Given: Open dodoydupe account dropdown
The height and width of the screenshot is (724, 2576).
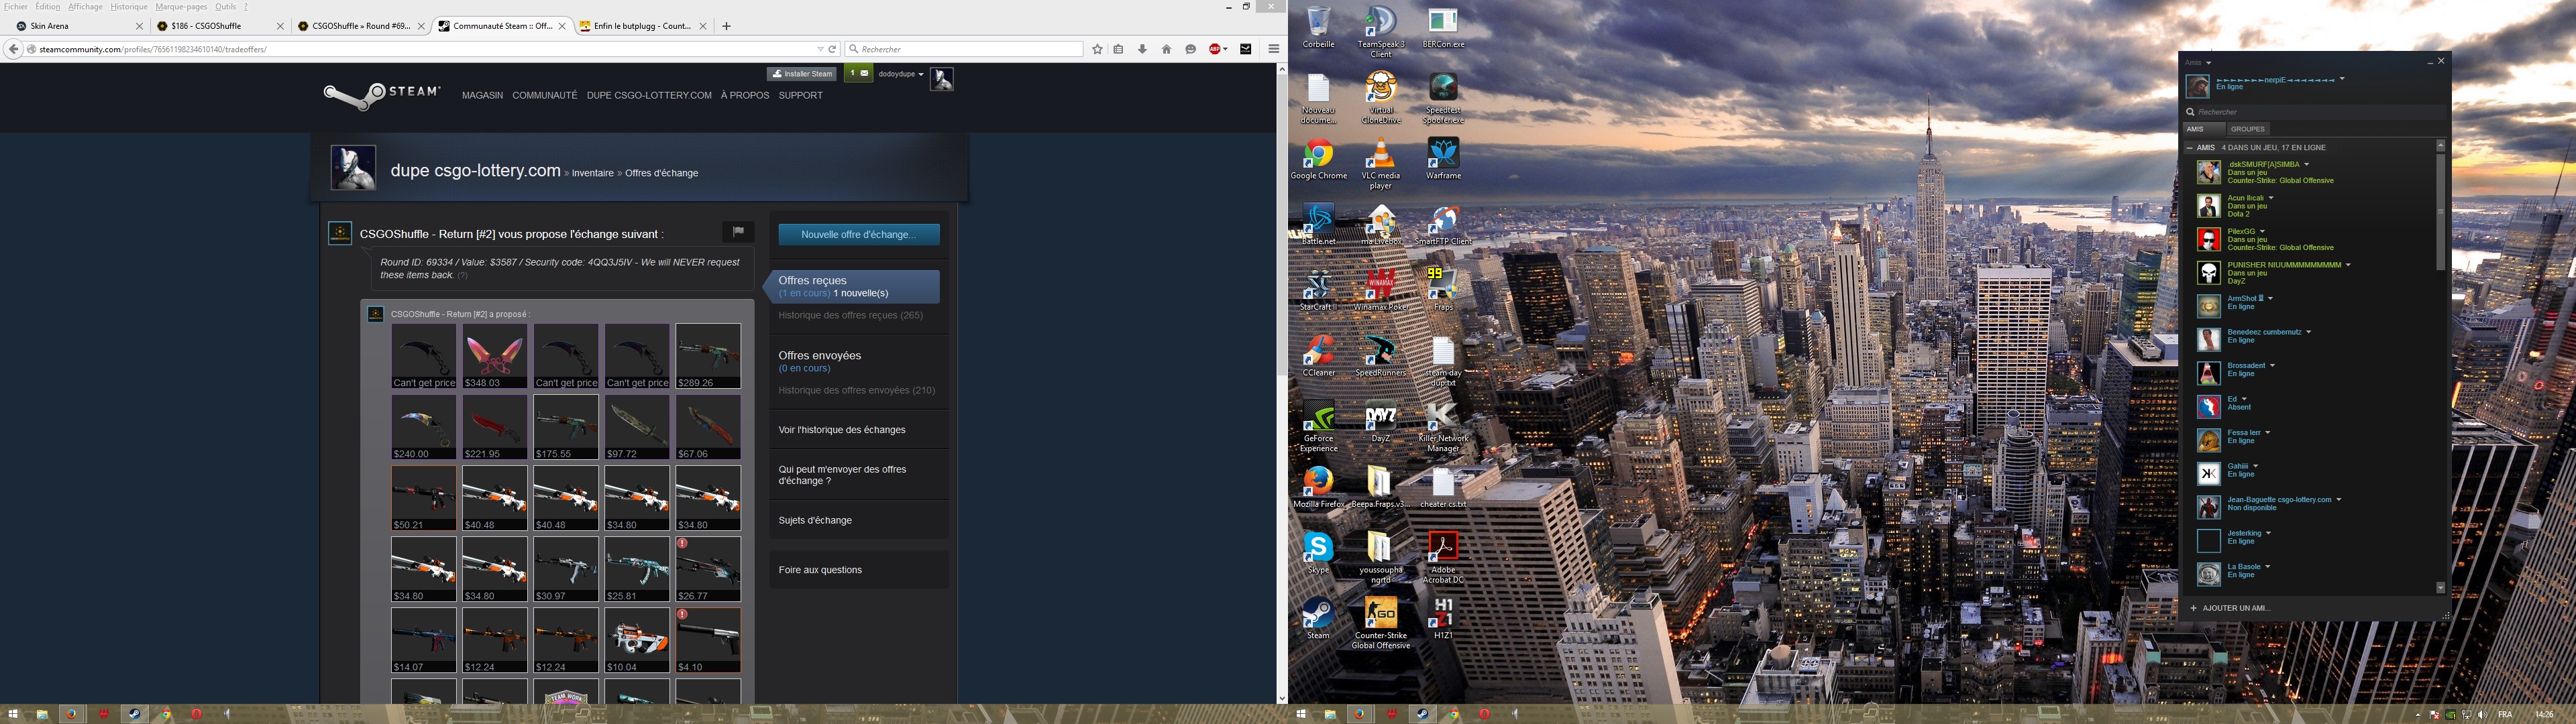Looking at the screenshot, I should [x=900, y=74].
